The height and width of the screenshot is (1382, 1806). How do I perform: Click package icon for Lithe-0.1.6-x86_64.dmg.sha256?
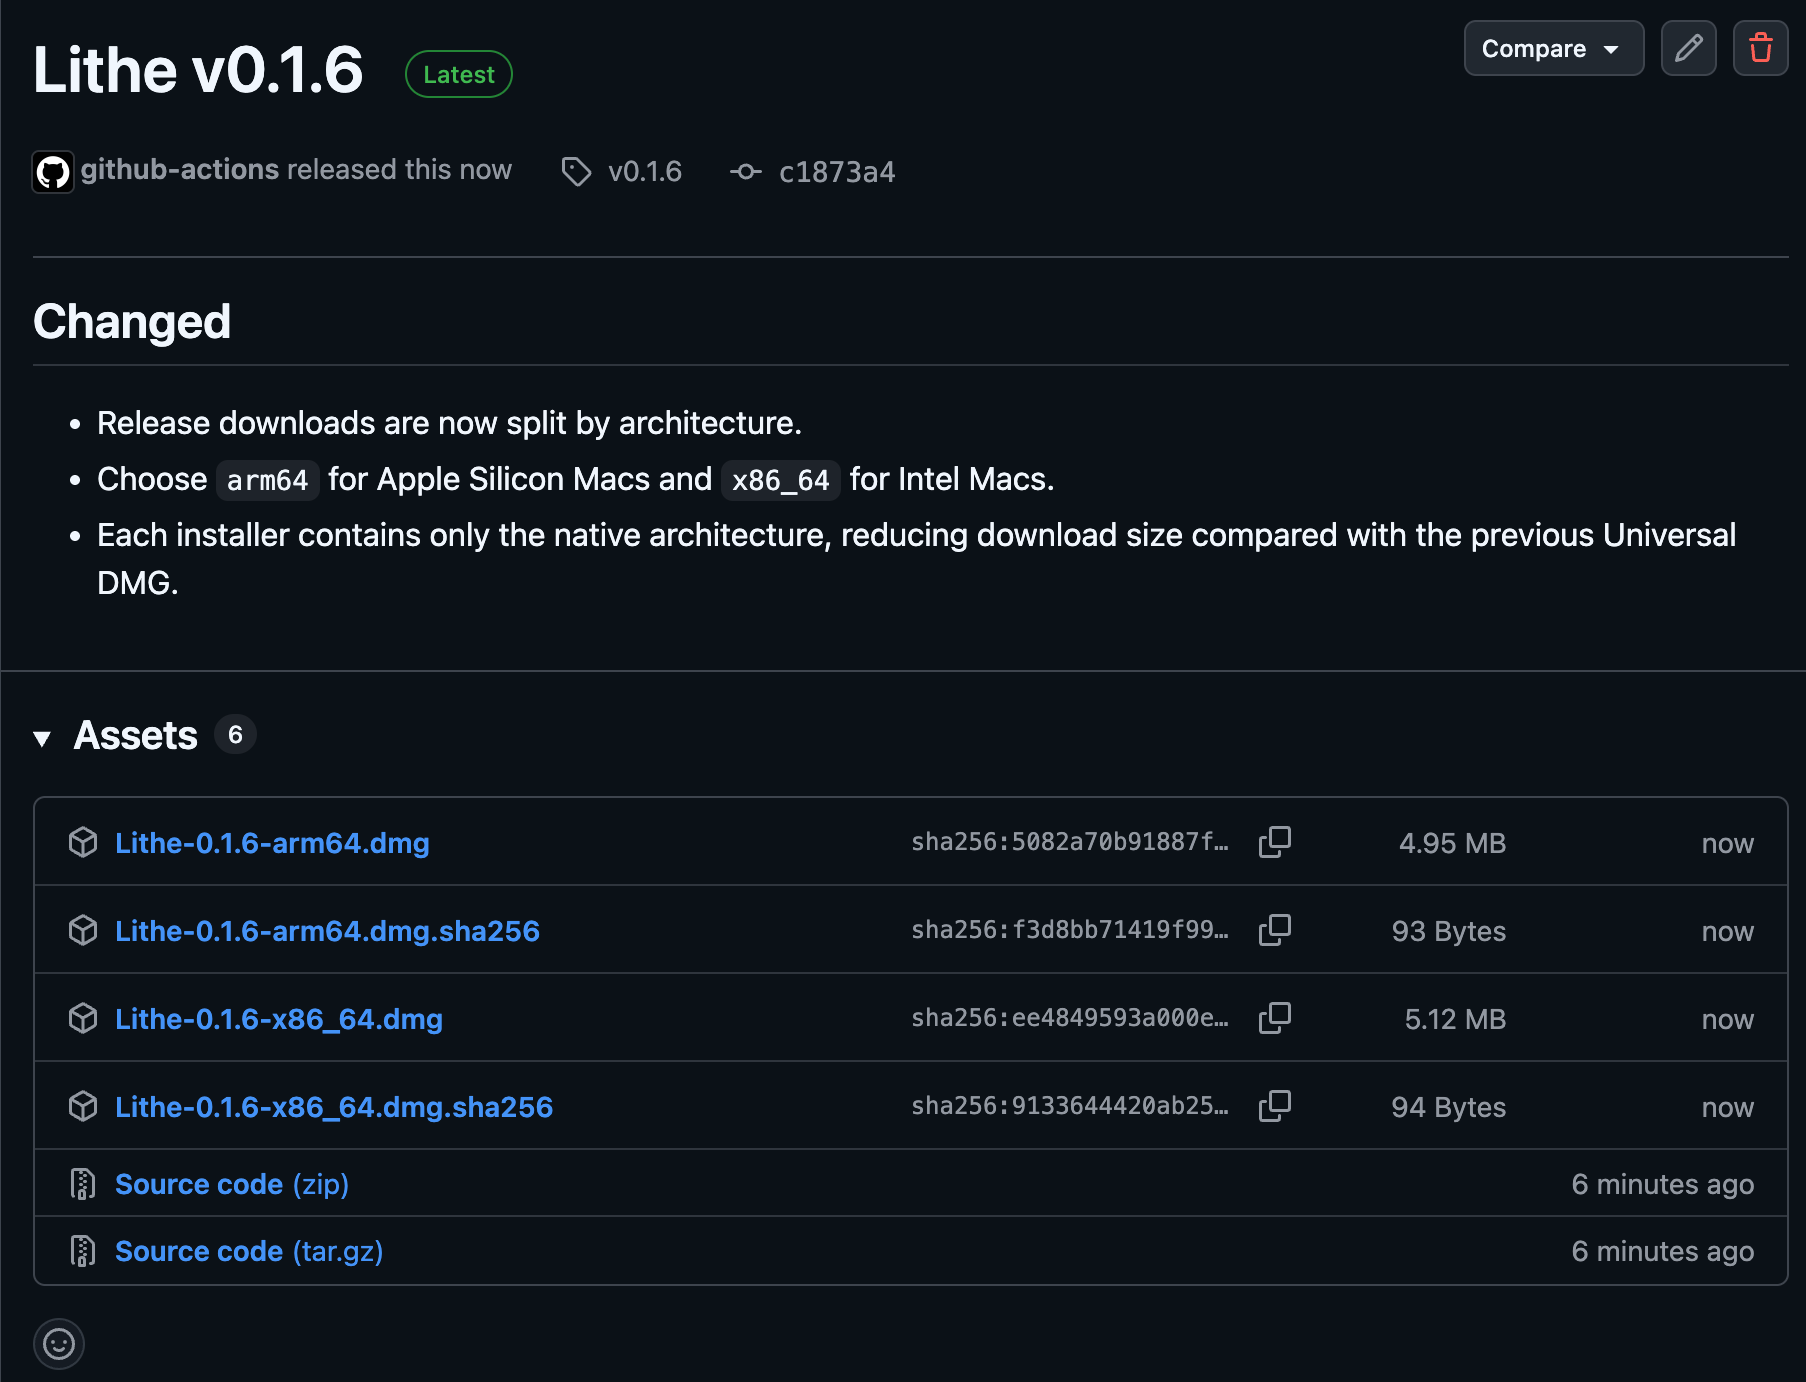(x=83, y=1107)
